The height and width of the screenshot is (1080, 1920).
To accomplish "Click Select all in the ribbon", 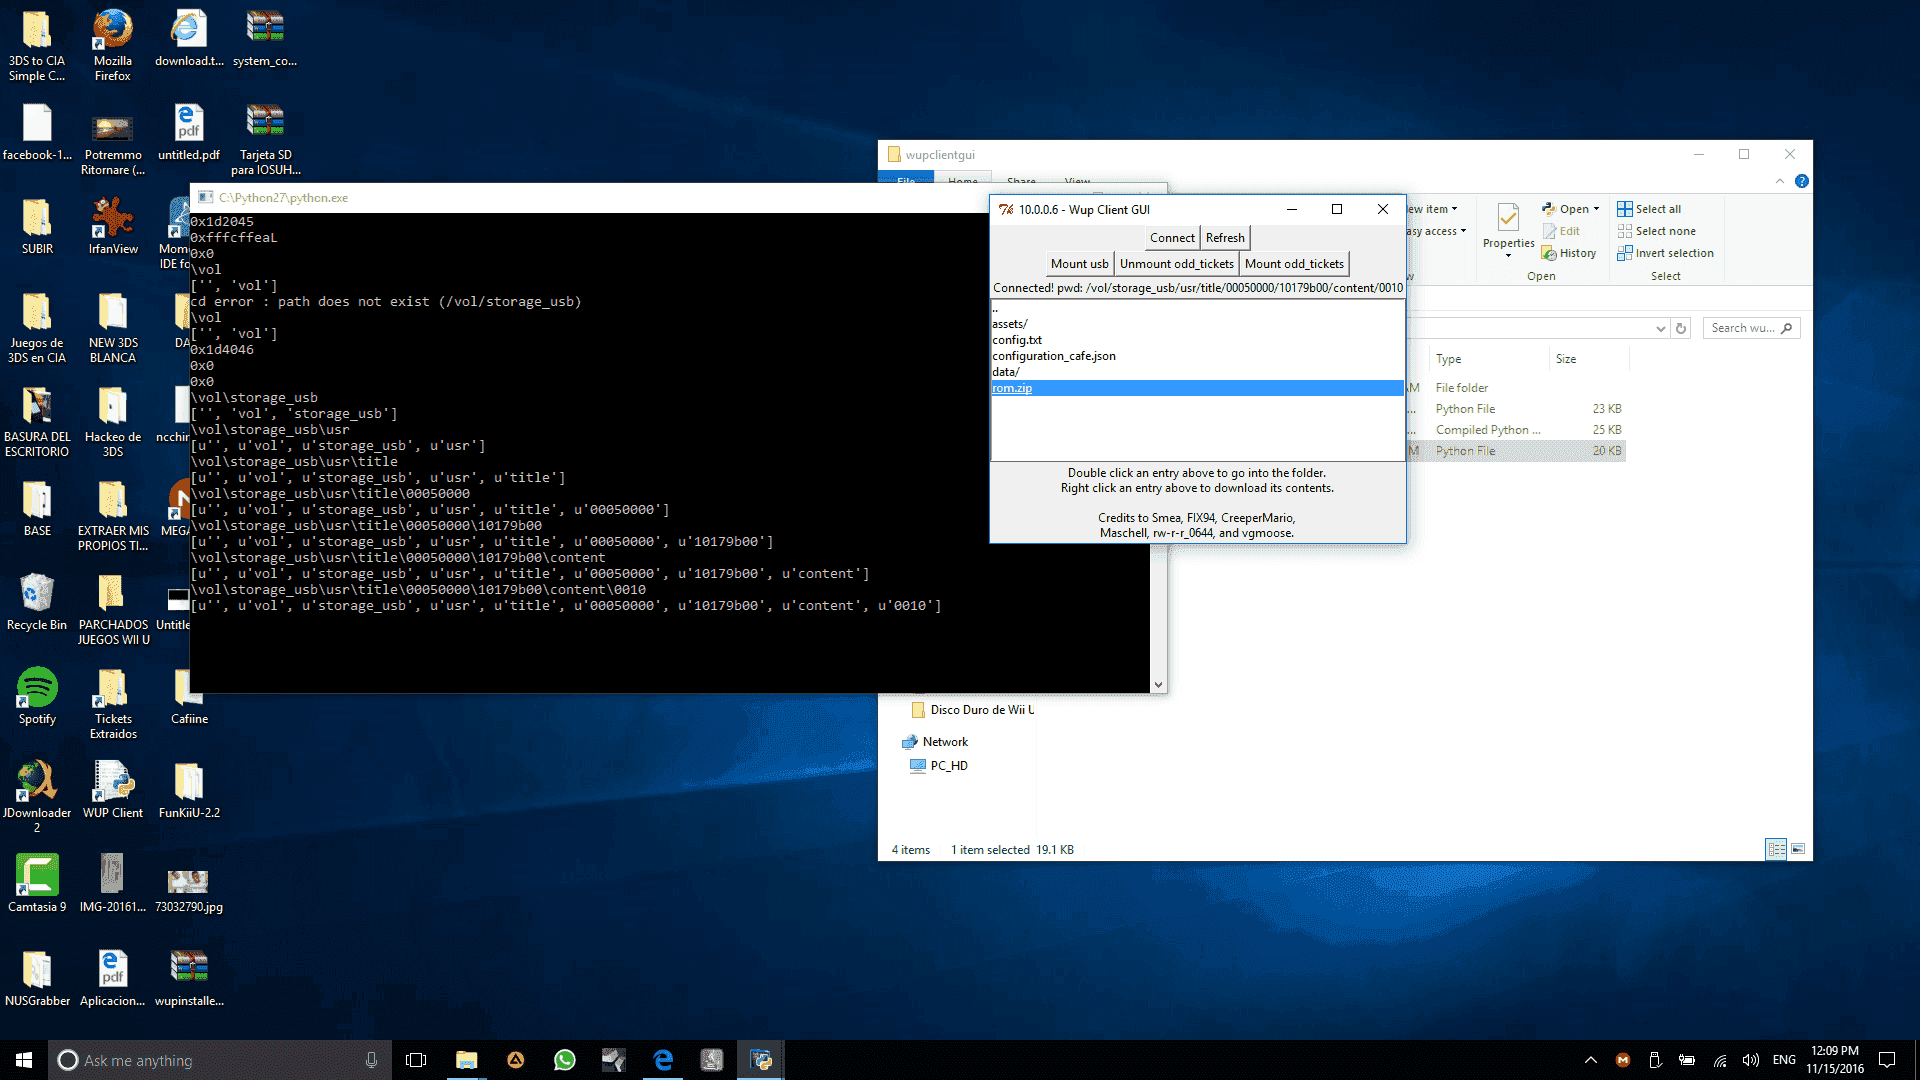I will pos(1649,209).
